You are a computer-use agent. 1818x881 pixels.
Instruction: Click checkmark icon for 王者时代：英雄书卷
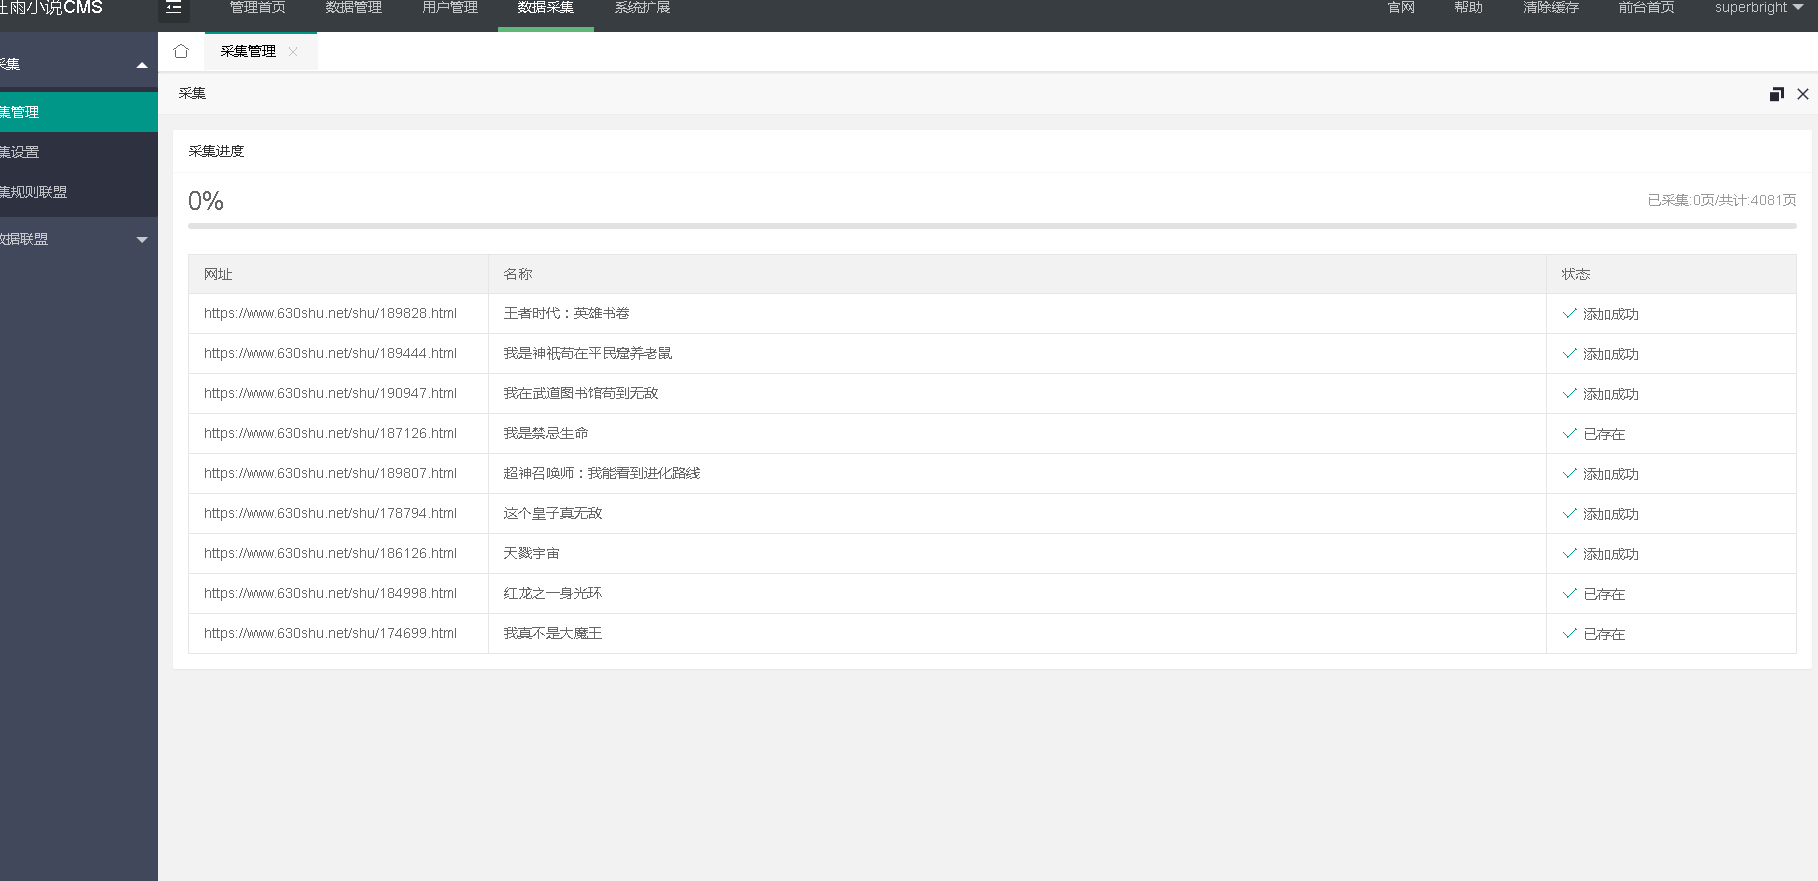(x=1569, y=313)
